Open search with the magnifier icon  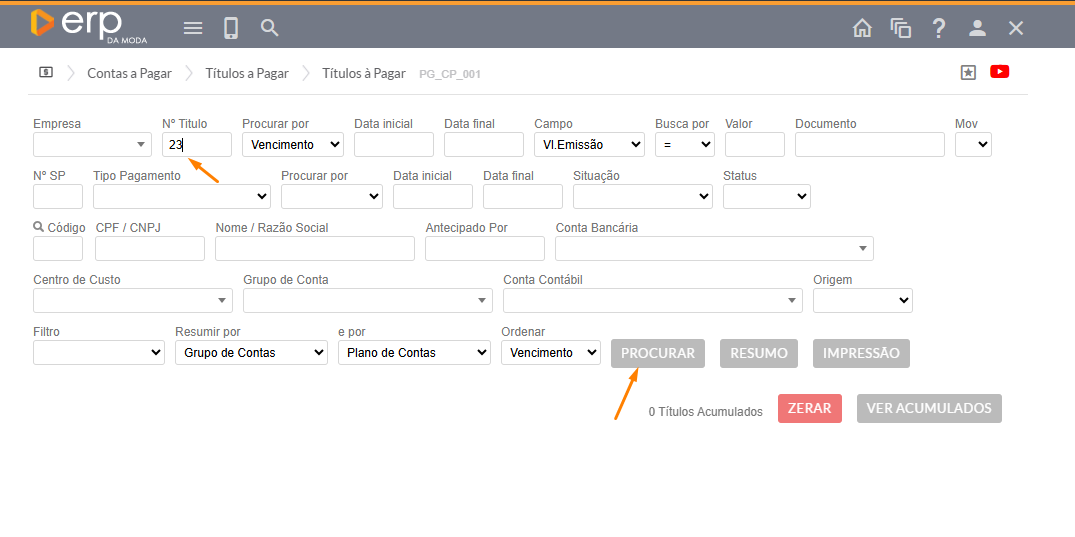point(269,28)
